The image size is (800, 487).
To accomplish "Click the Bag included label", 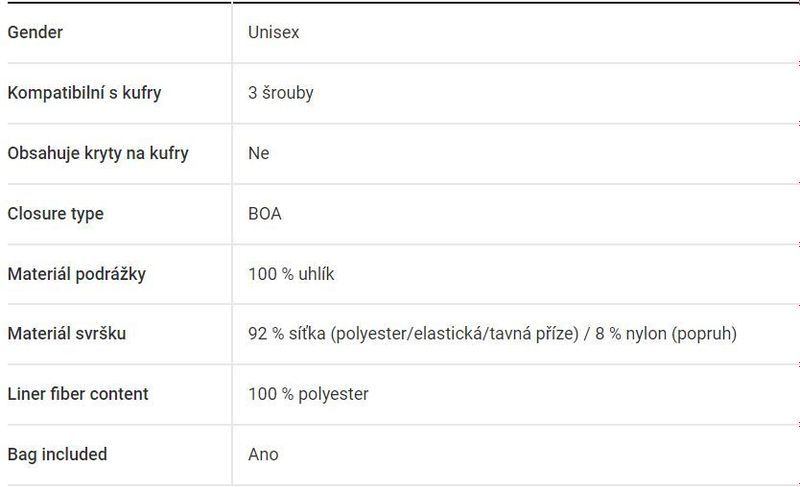I will click(x=57, y=454).
